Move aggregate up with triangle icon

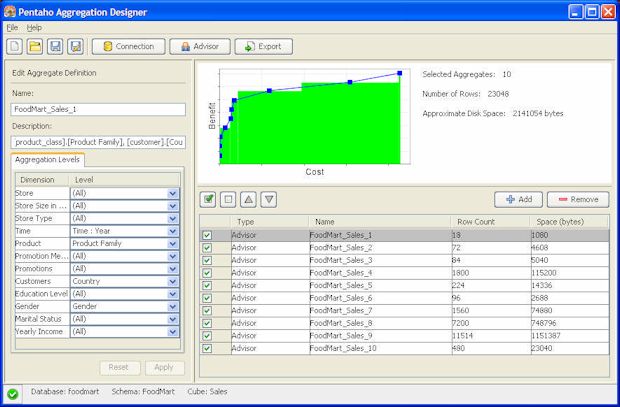click(x=248, y=199)
